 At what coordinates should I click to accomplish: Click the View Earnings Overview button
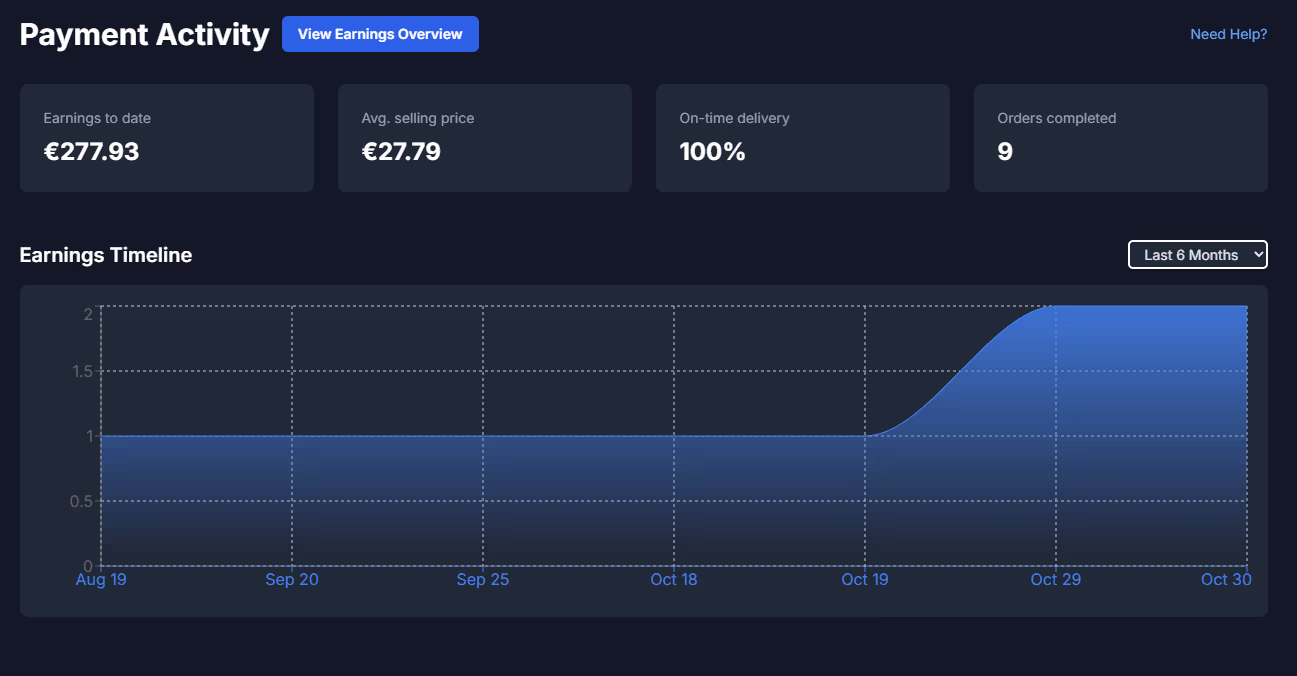[380, 33]
